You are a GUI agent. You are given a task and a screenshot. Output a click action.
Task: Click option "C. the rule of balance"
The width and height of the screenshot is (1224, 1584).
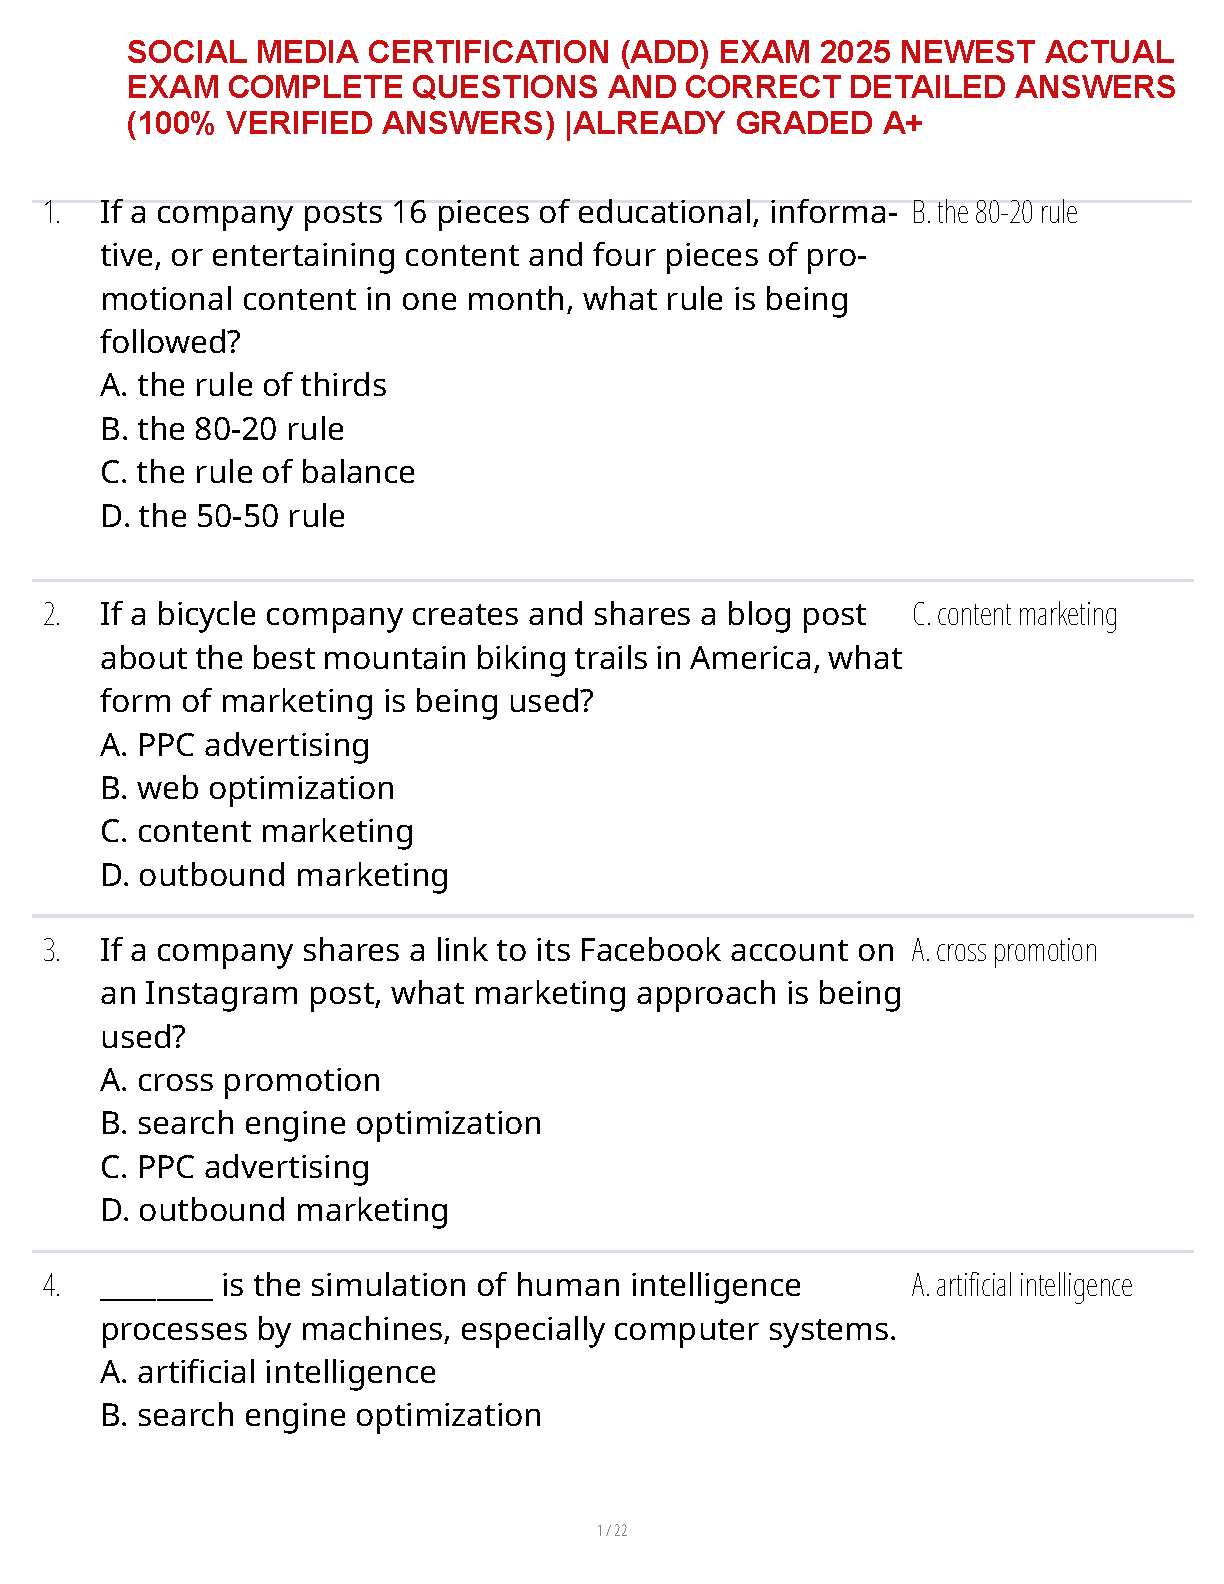click(257, 472)
